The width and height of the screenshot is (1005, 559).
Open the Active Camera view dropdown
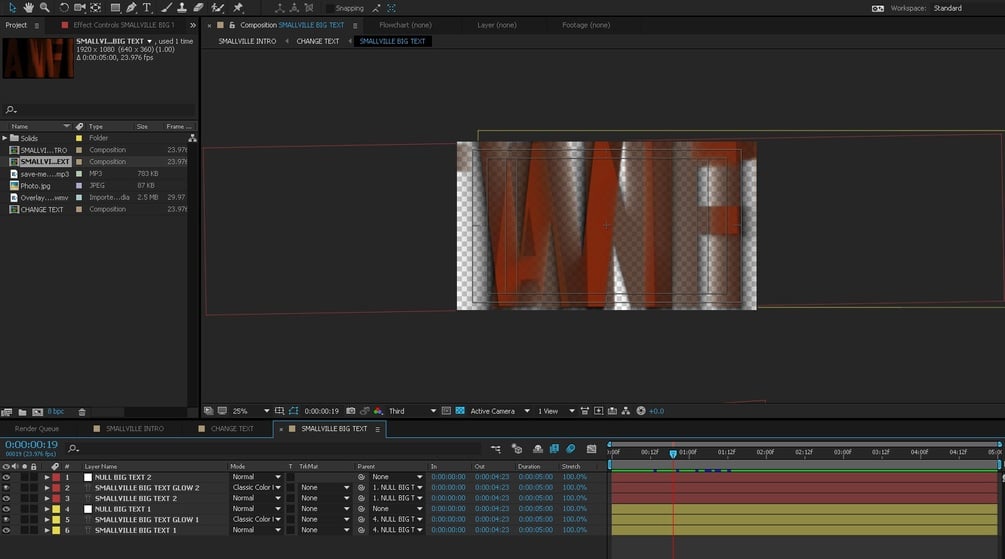click(500, 411)
